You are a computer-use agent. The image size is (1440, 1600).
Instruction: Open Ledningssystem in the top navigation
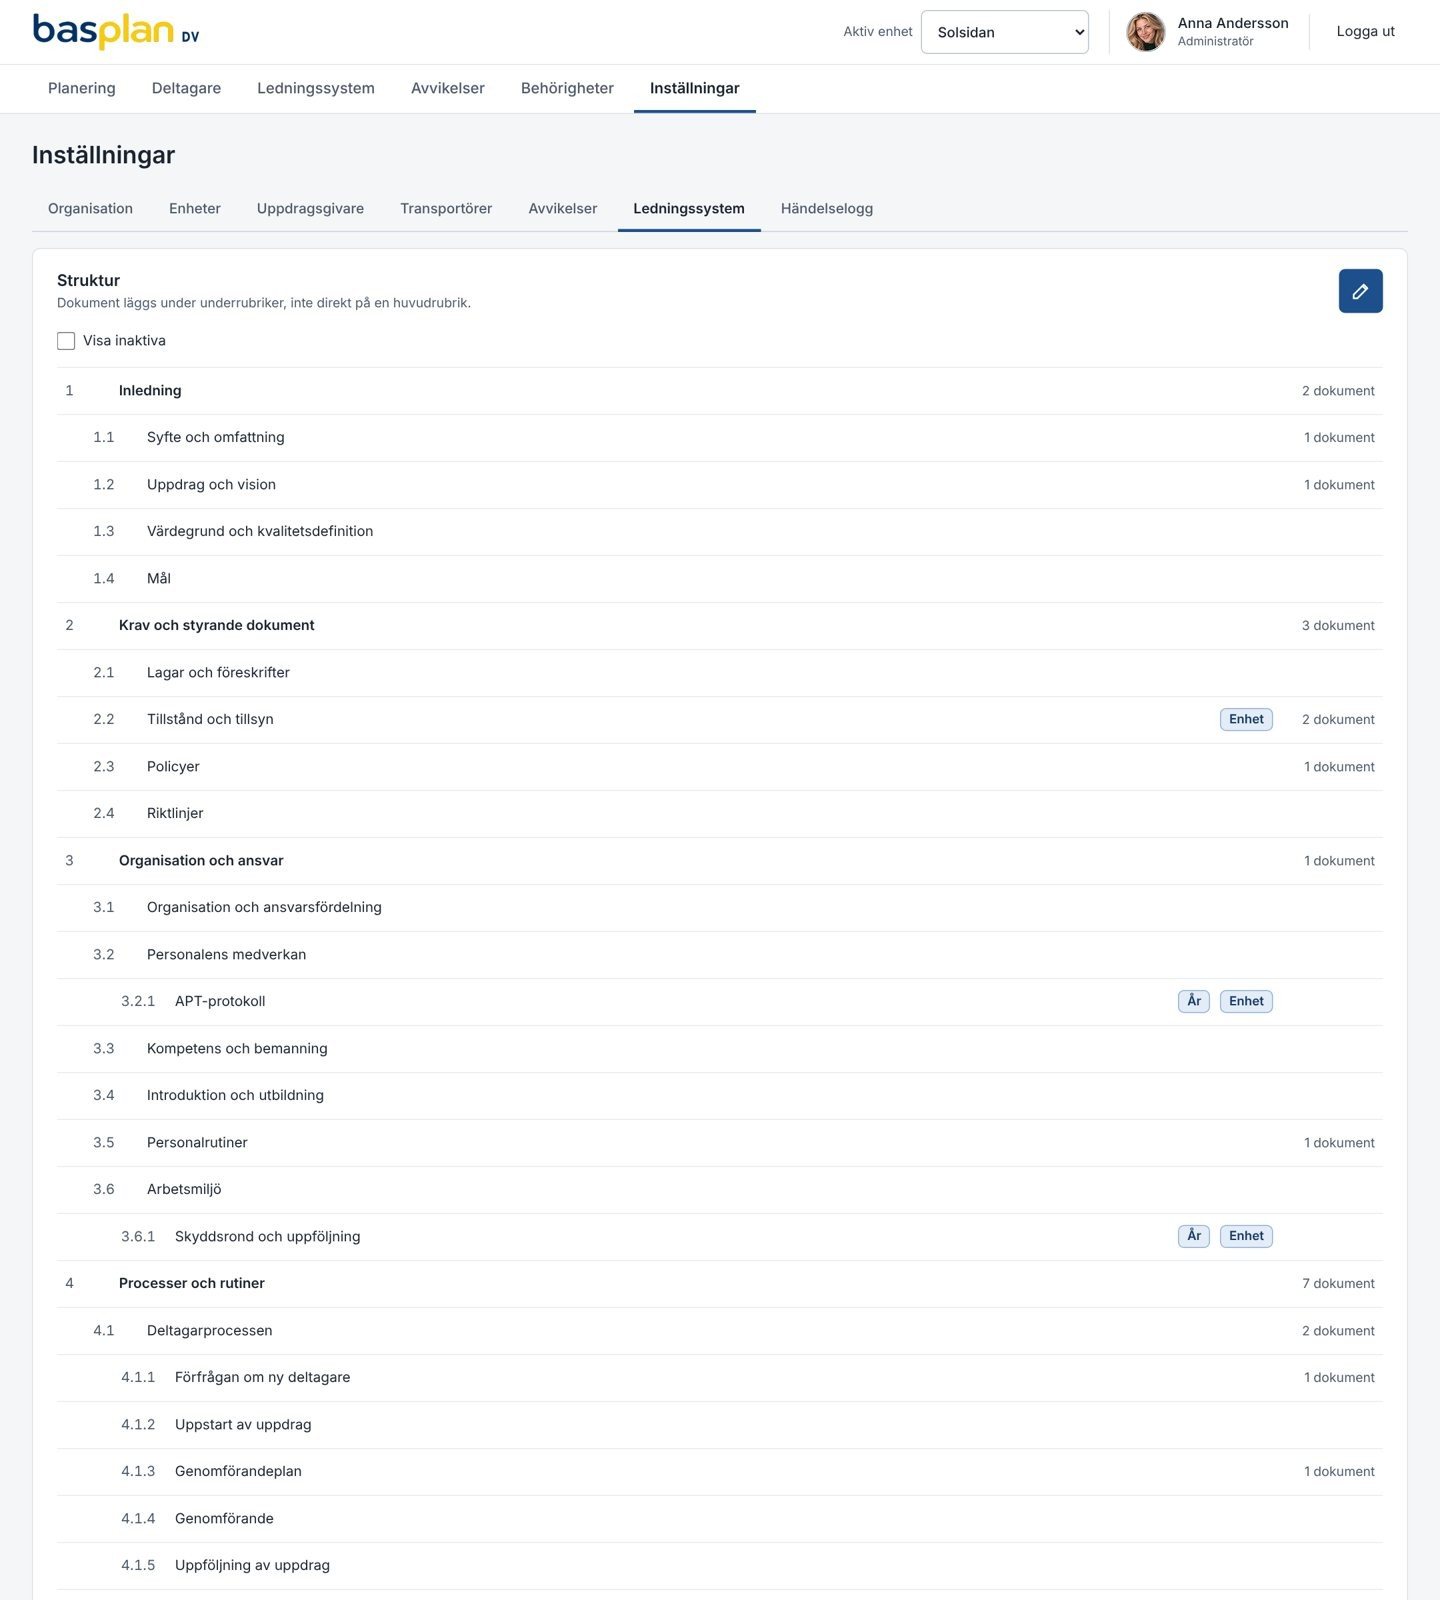pos(316,88)
